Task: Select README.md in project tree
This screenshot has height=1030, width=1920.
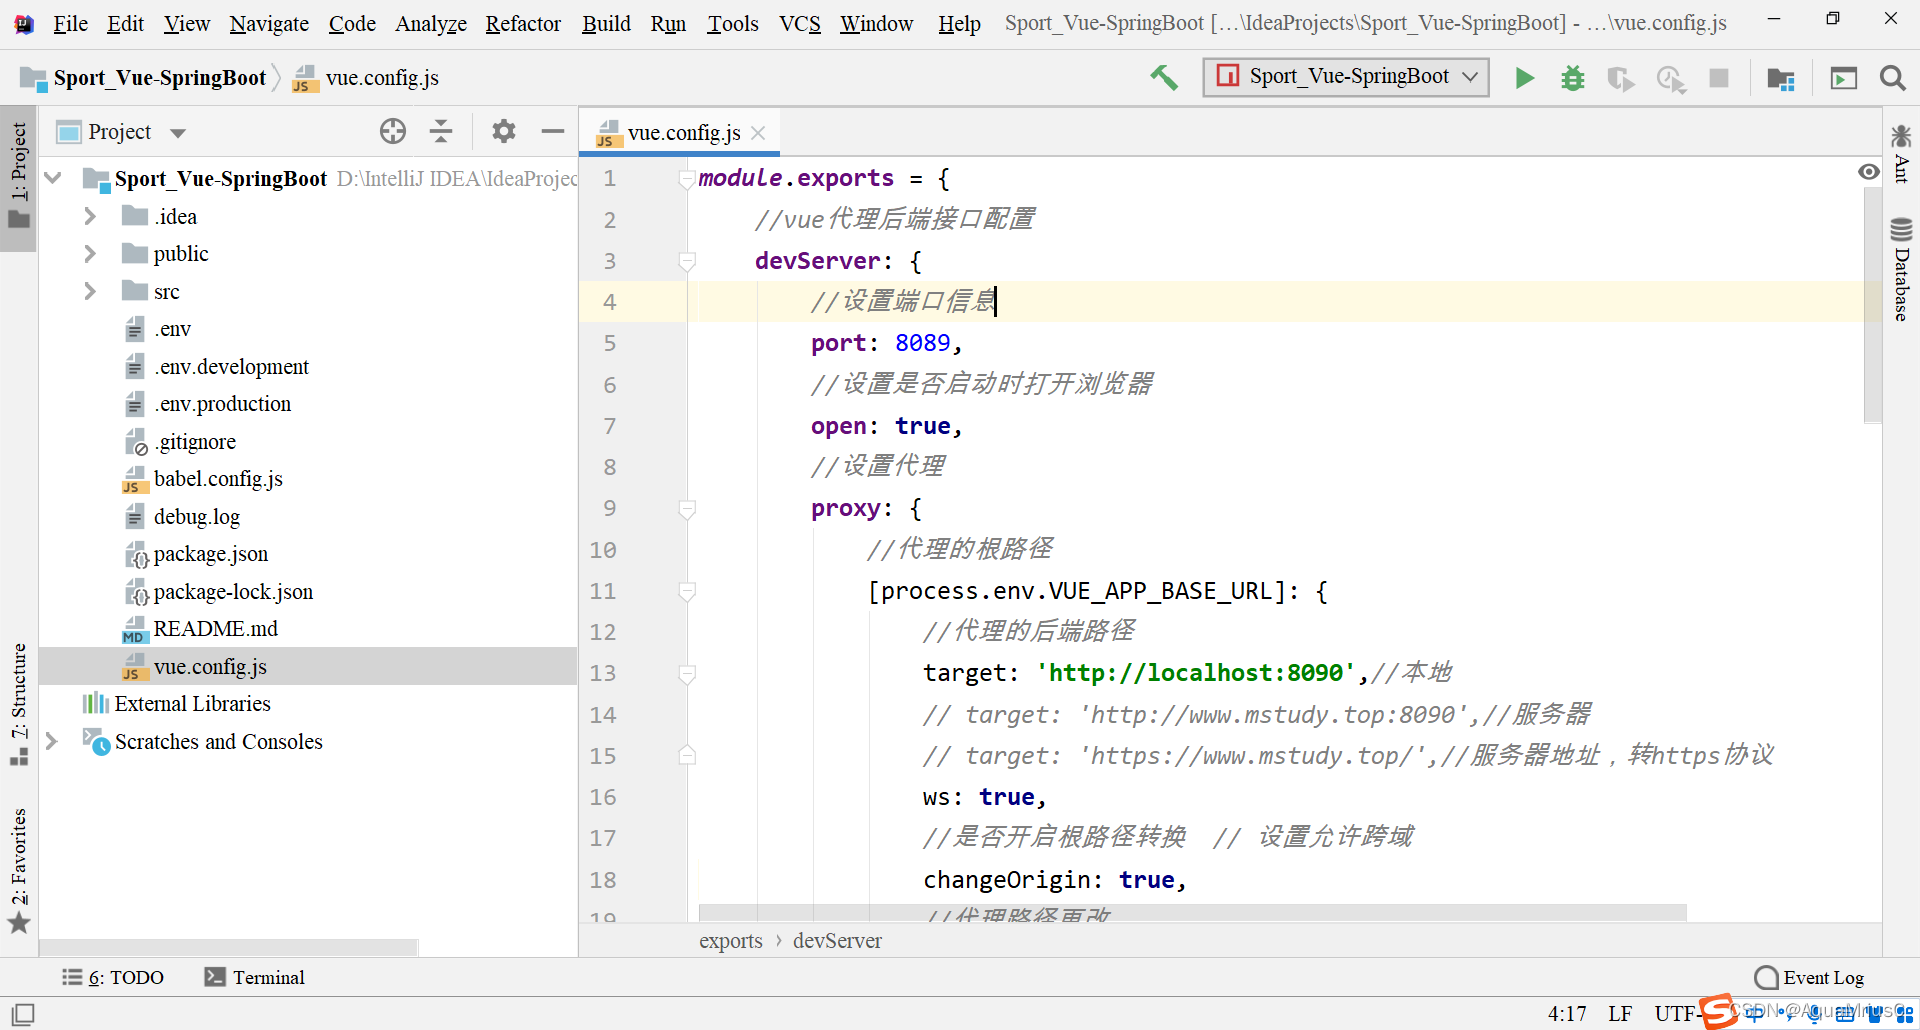Action: [215, 629]
